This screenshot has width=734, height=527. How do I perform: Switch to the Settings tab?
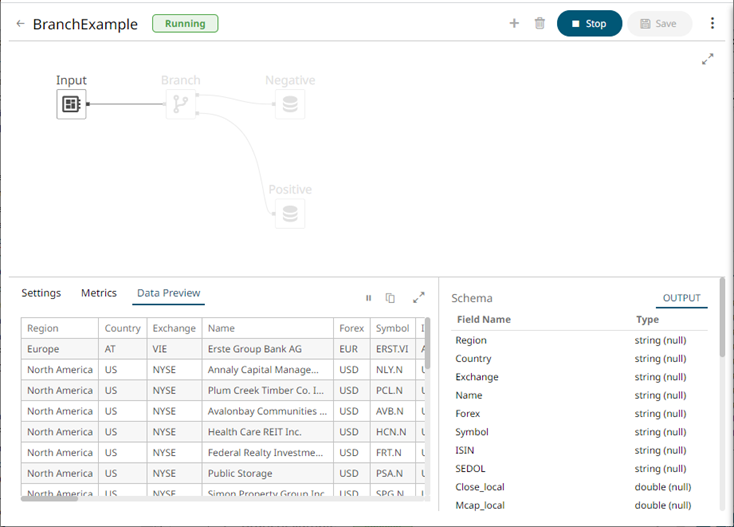tap(41, 293)
